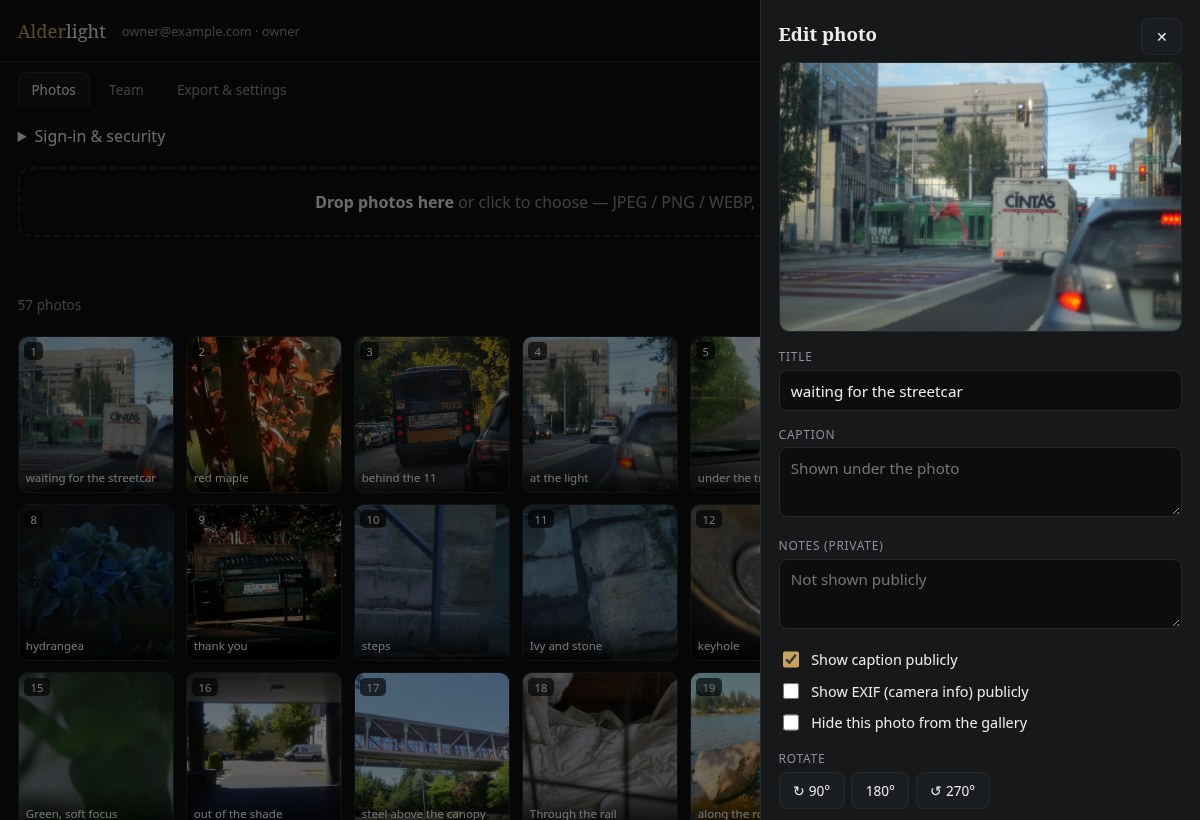Open the at the light photo

pos(600,414)
